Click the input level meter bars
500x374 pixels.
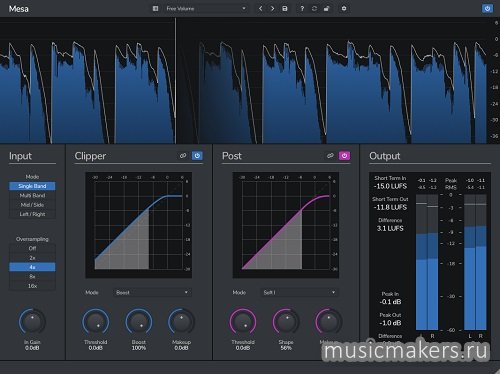(427, 262)
